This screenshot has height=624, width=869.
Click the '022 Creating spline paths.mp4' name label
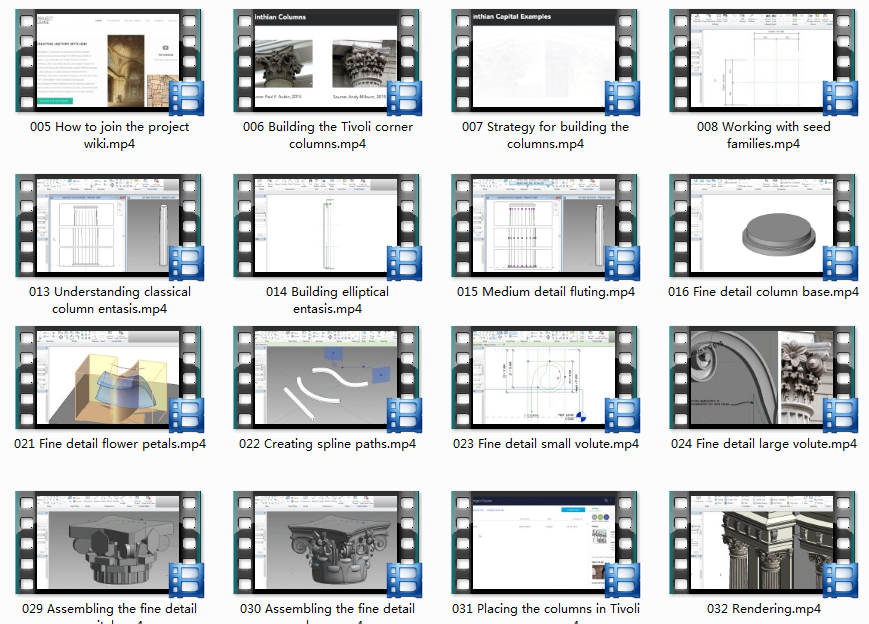point(327,444)
